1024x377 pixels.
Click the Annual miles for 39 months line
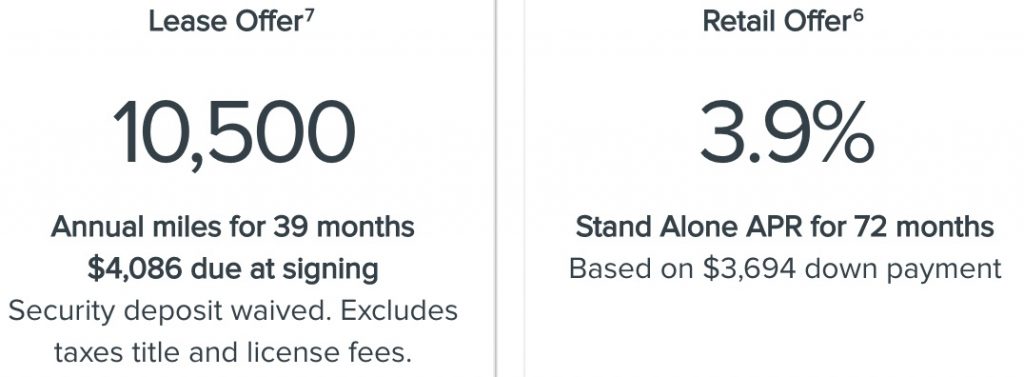point(232,227)
